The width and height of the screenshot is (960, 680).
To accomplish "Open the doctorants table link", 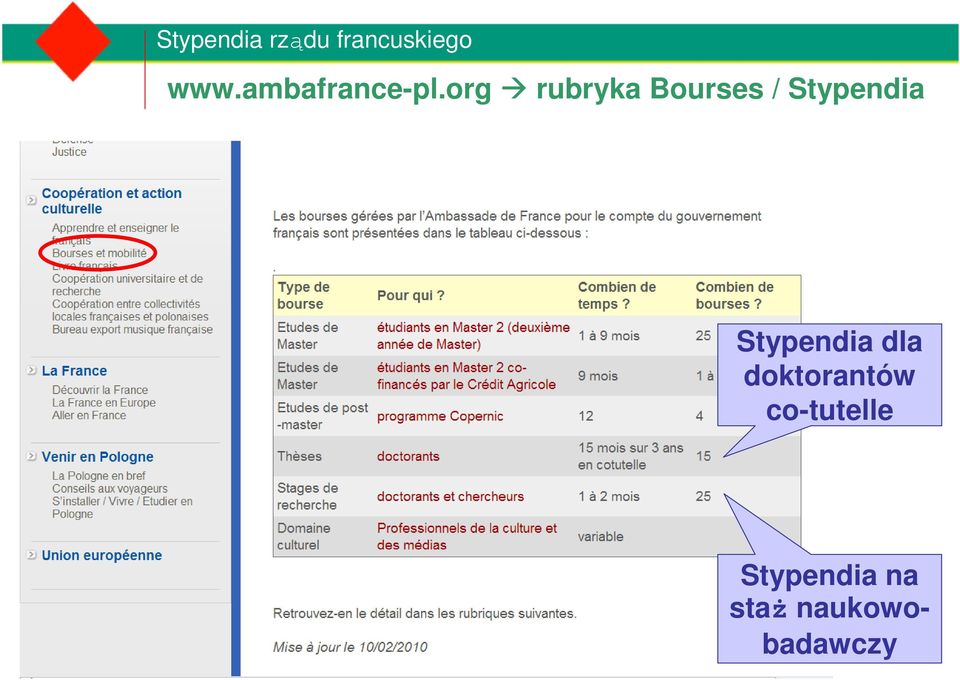I will coord(408,456).
